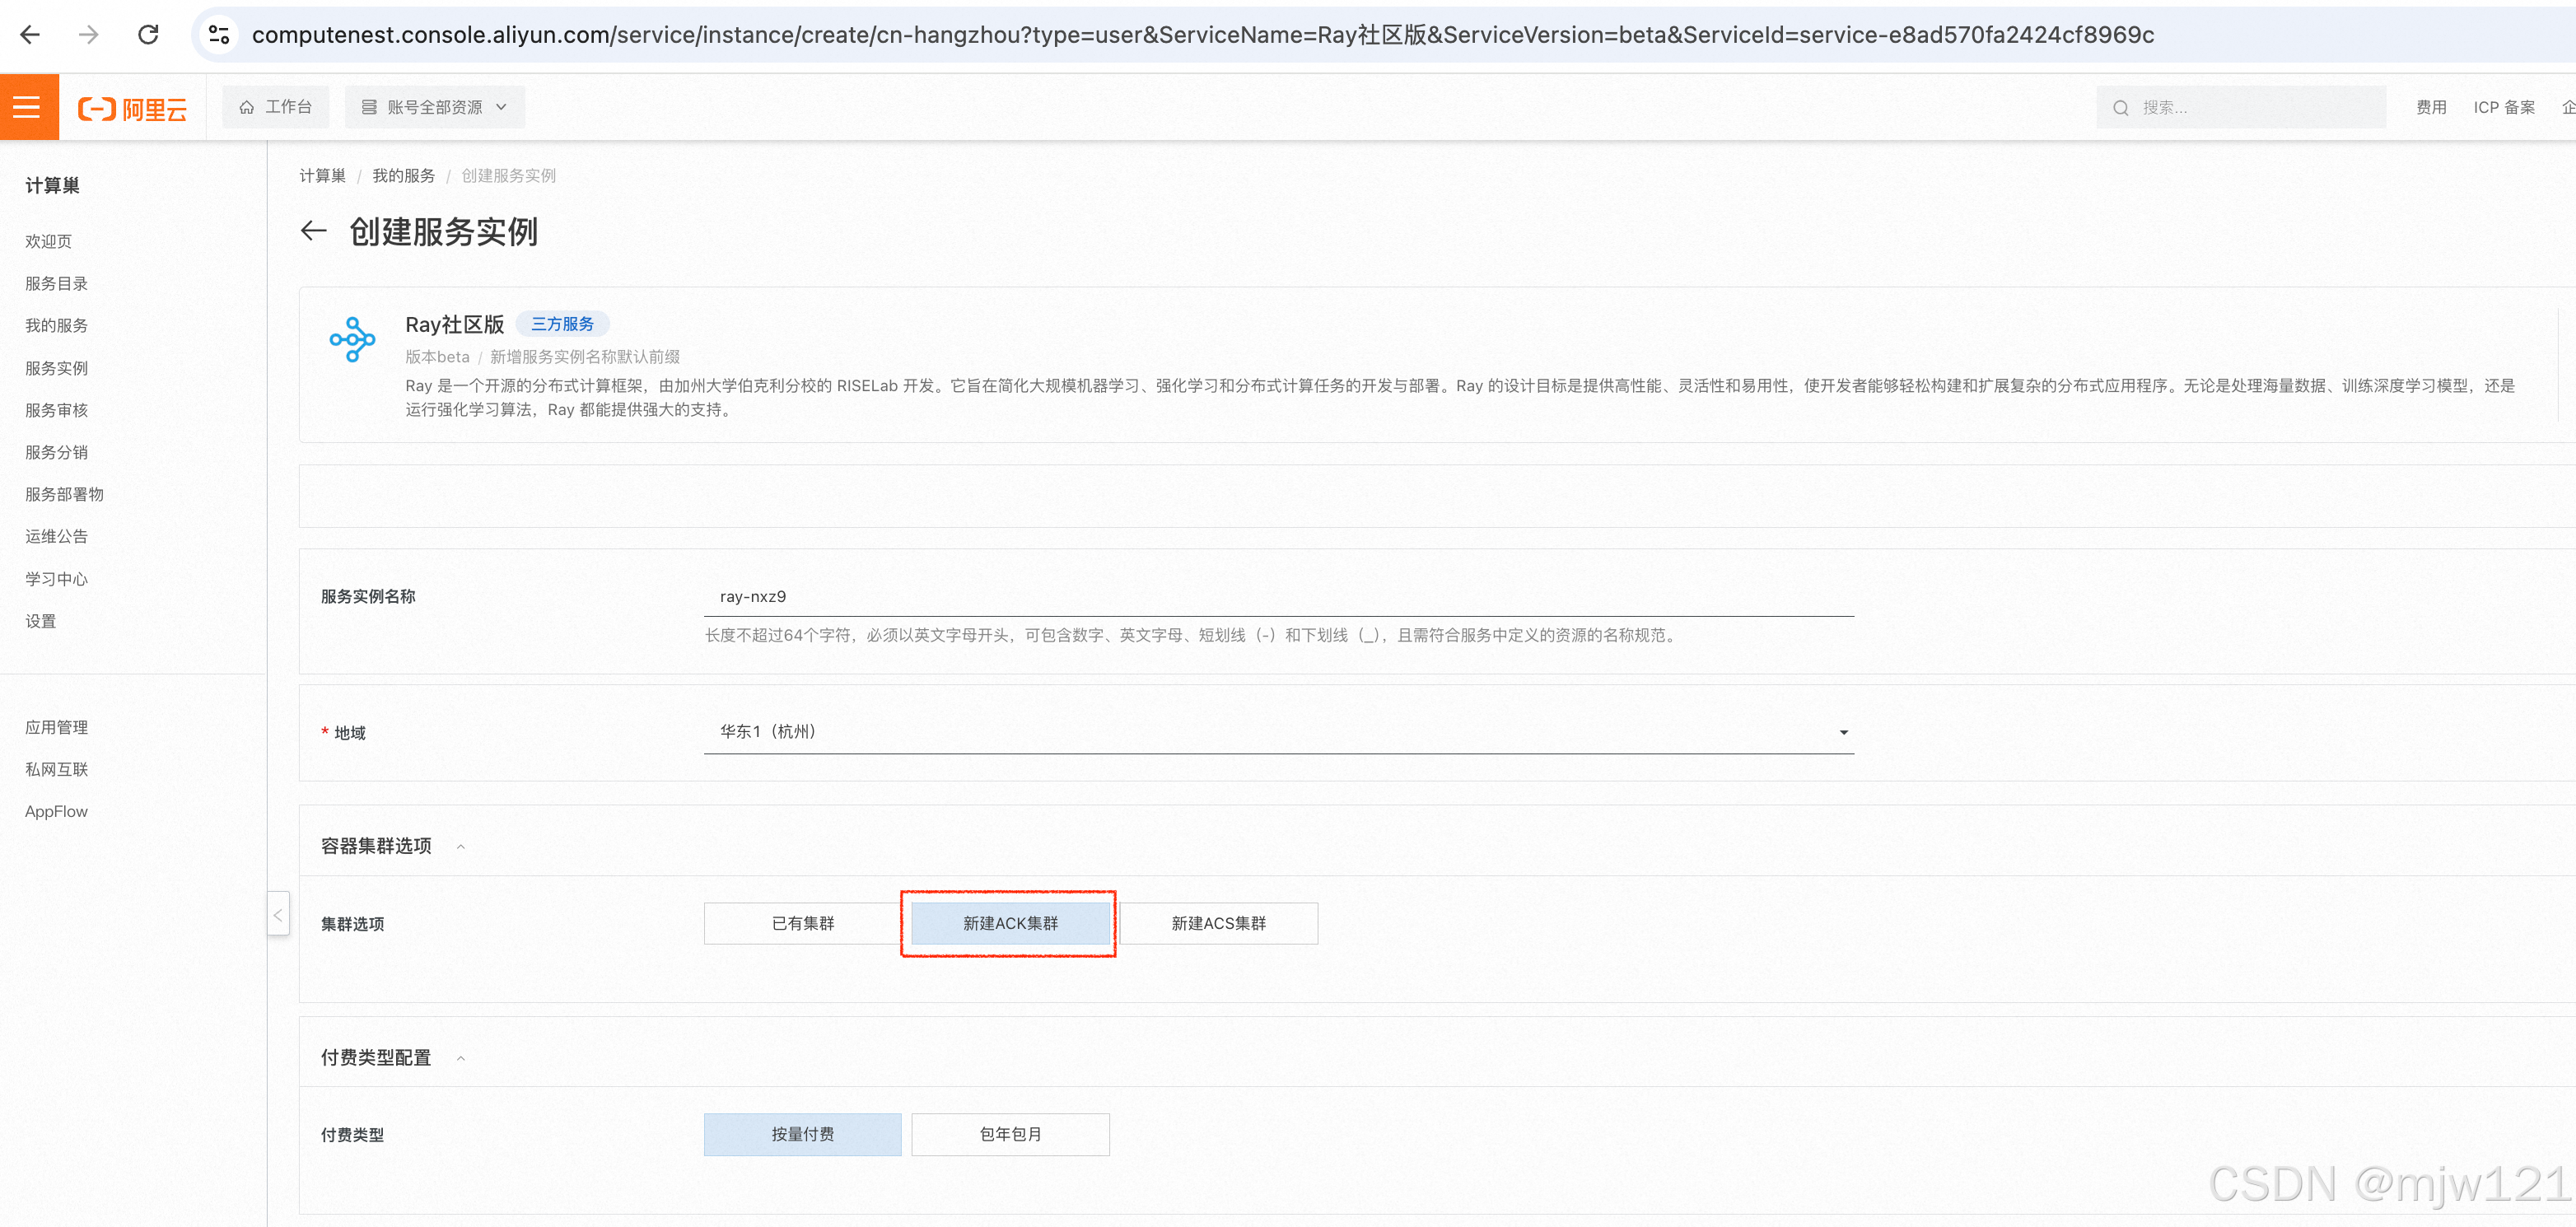
Task: Collapse the 容器集群选项 section
Action: [461, 847]
